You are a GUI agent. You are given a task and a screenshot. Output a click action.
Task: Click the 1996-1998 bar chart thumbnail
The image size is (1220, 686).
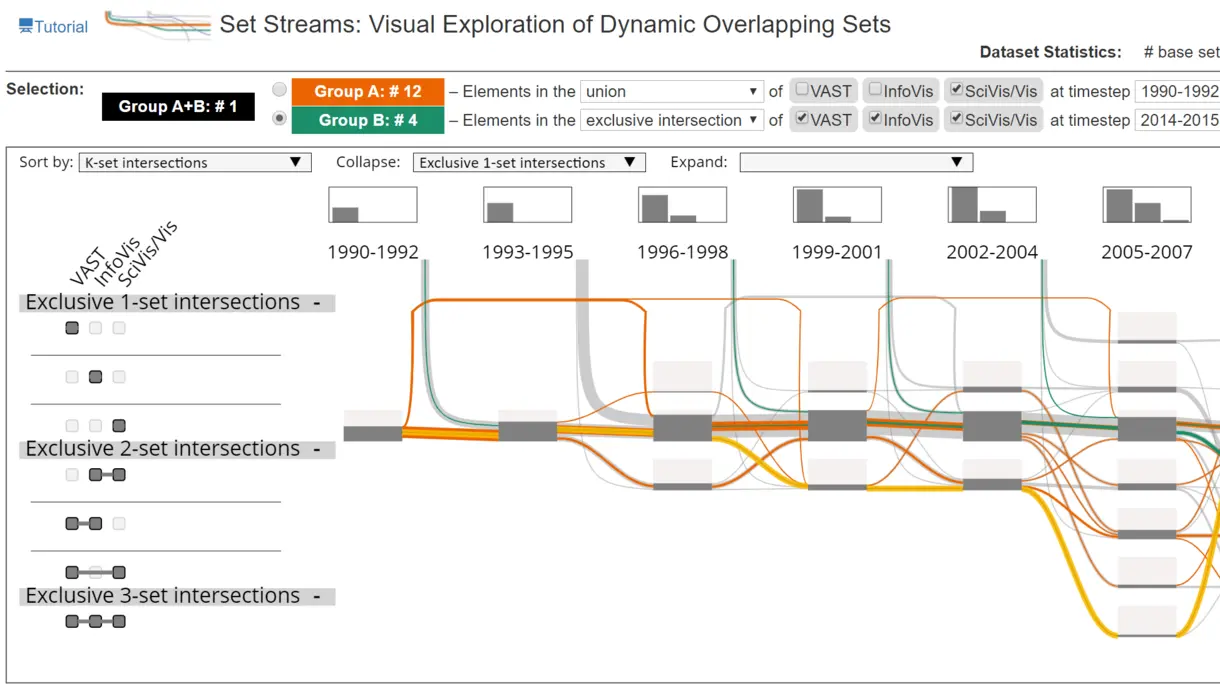pyautogui.click(x=682, y=204)
